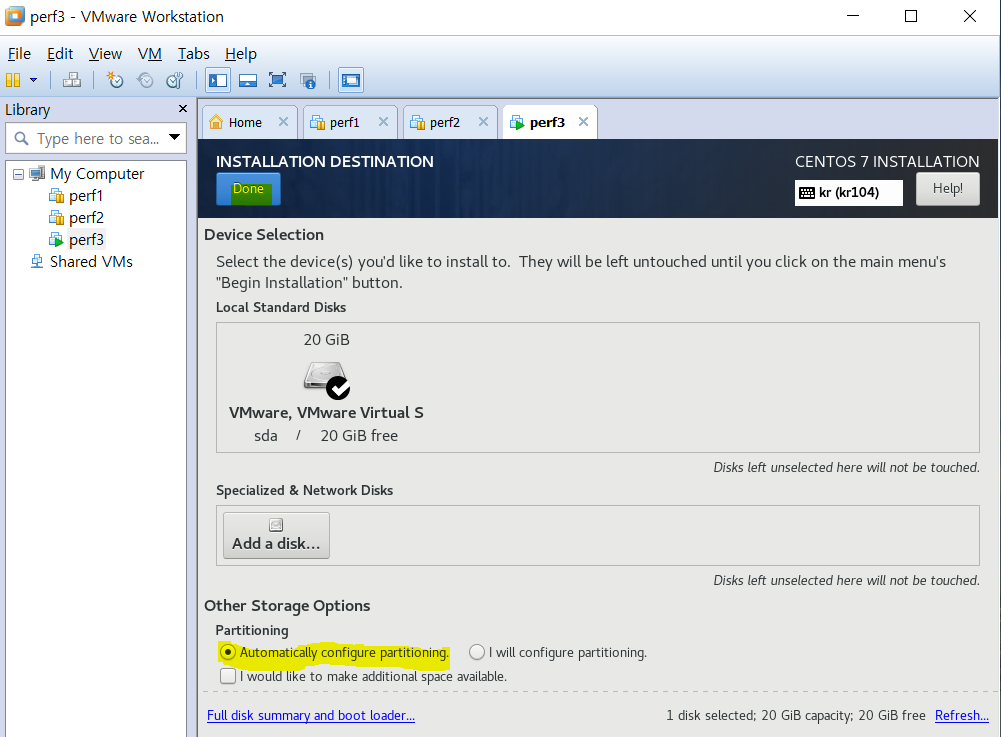Toggle the thumbnail bar view icon
This screenshot has height=737, width=1001.
(248, 80)
